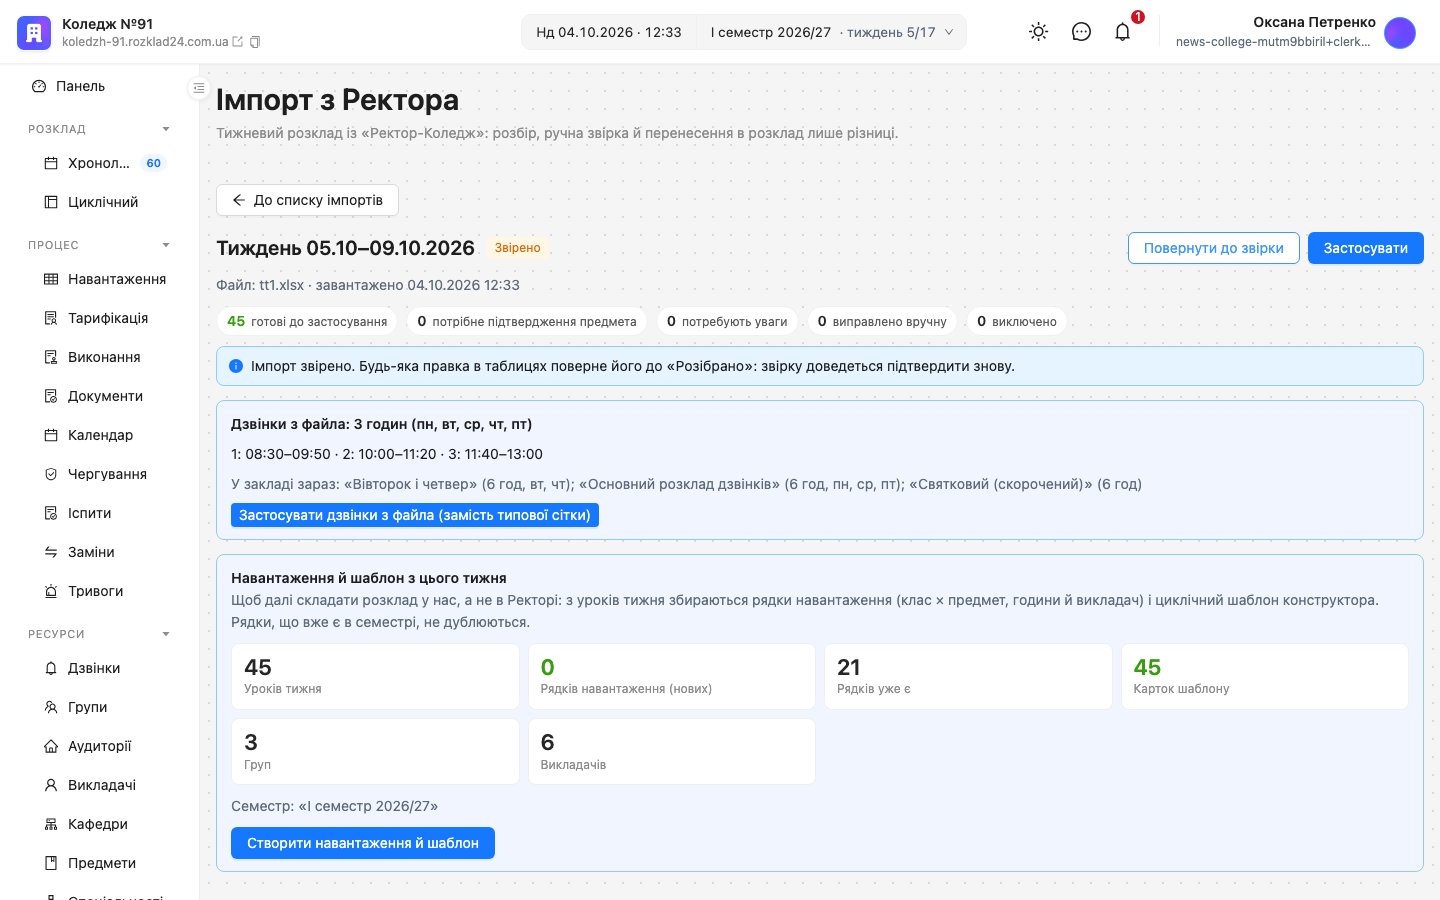Click the Дзвінки bell icon

point(51,668)
